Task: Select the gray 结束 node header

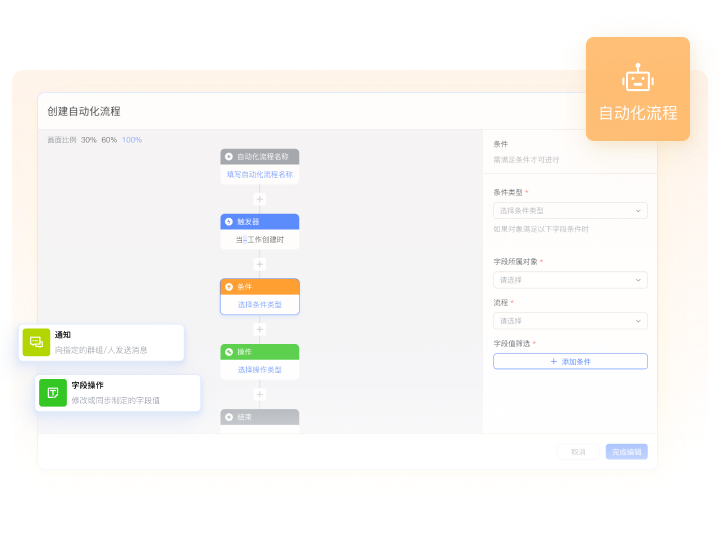Action: [x=260, y=417]
